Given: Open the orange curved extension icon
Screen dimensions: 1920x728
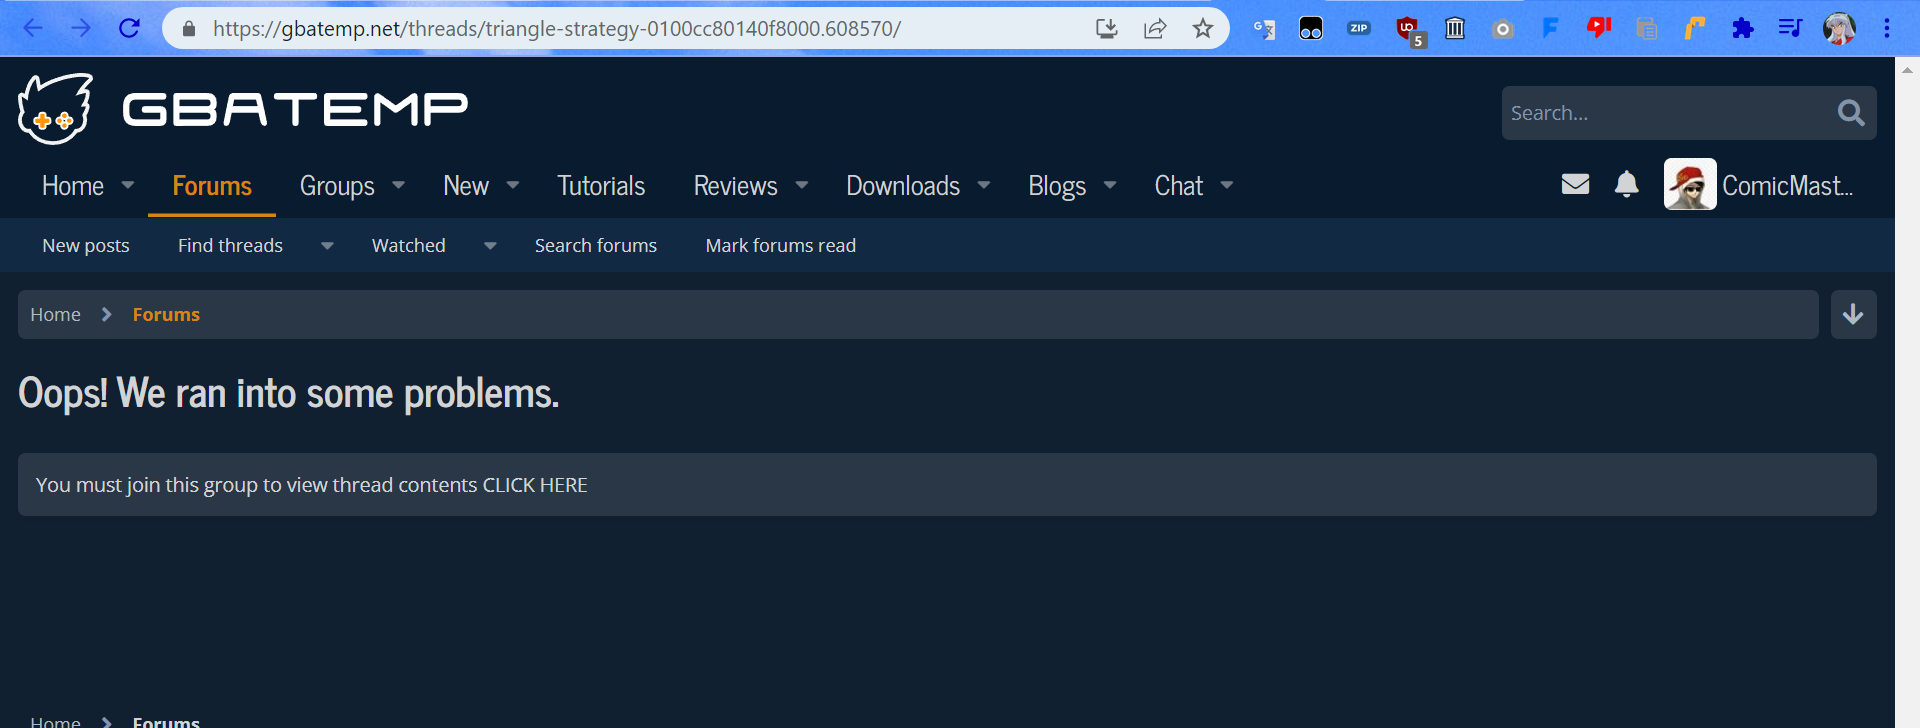Looking at the screenshot, I should [1694, 28].
